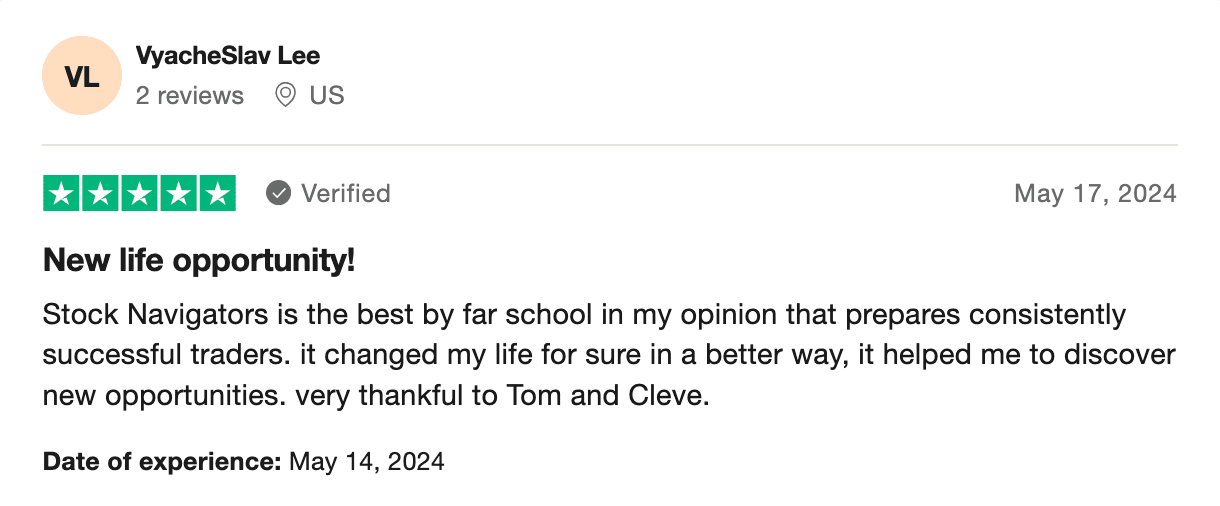1220x506 pixels.
Task: Click 'Tom and Cleve' in review text
Action: 611,396
